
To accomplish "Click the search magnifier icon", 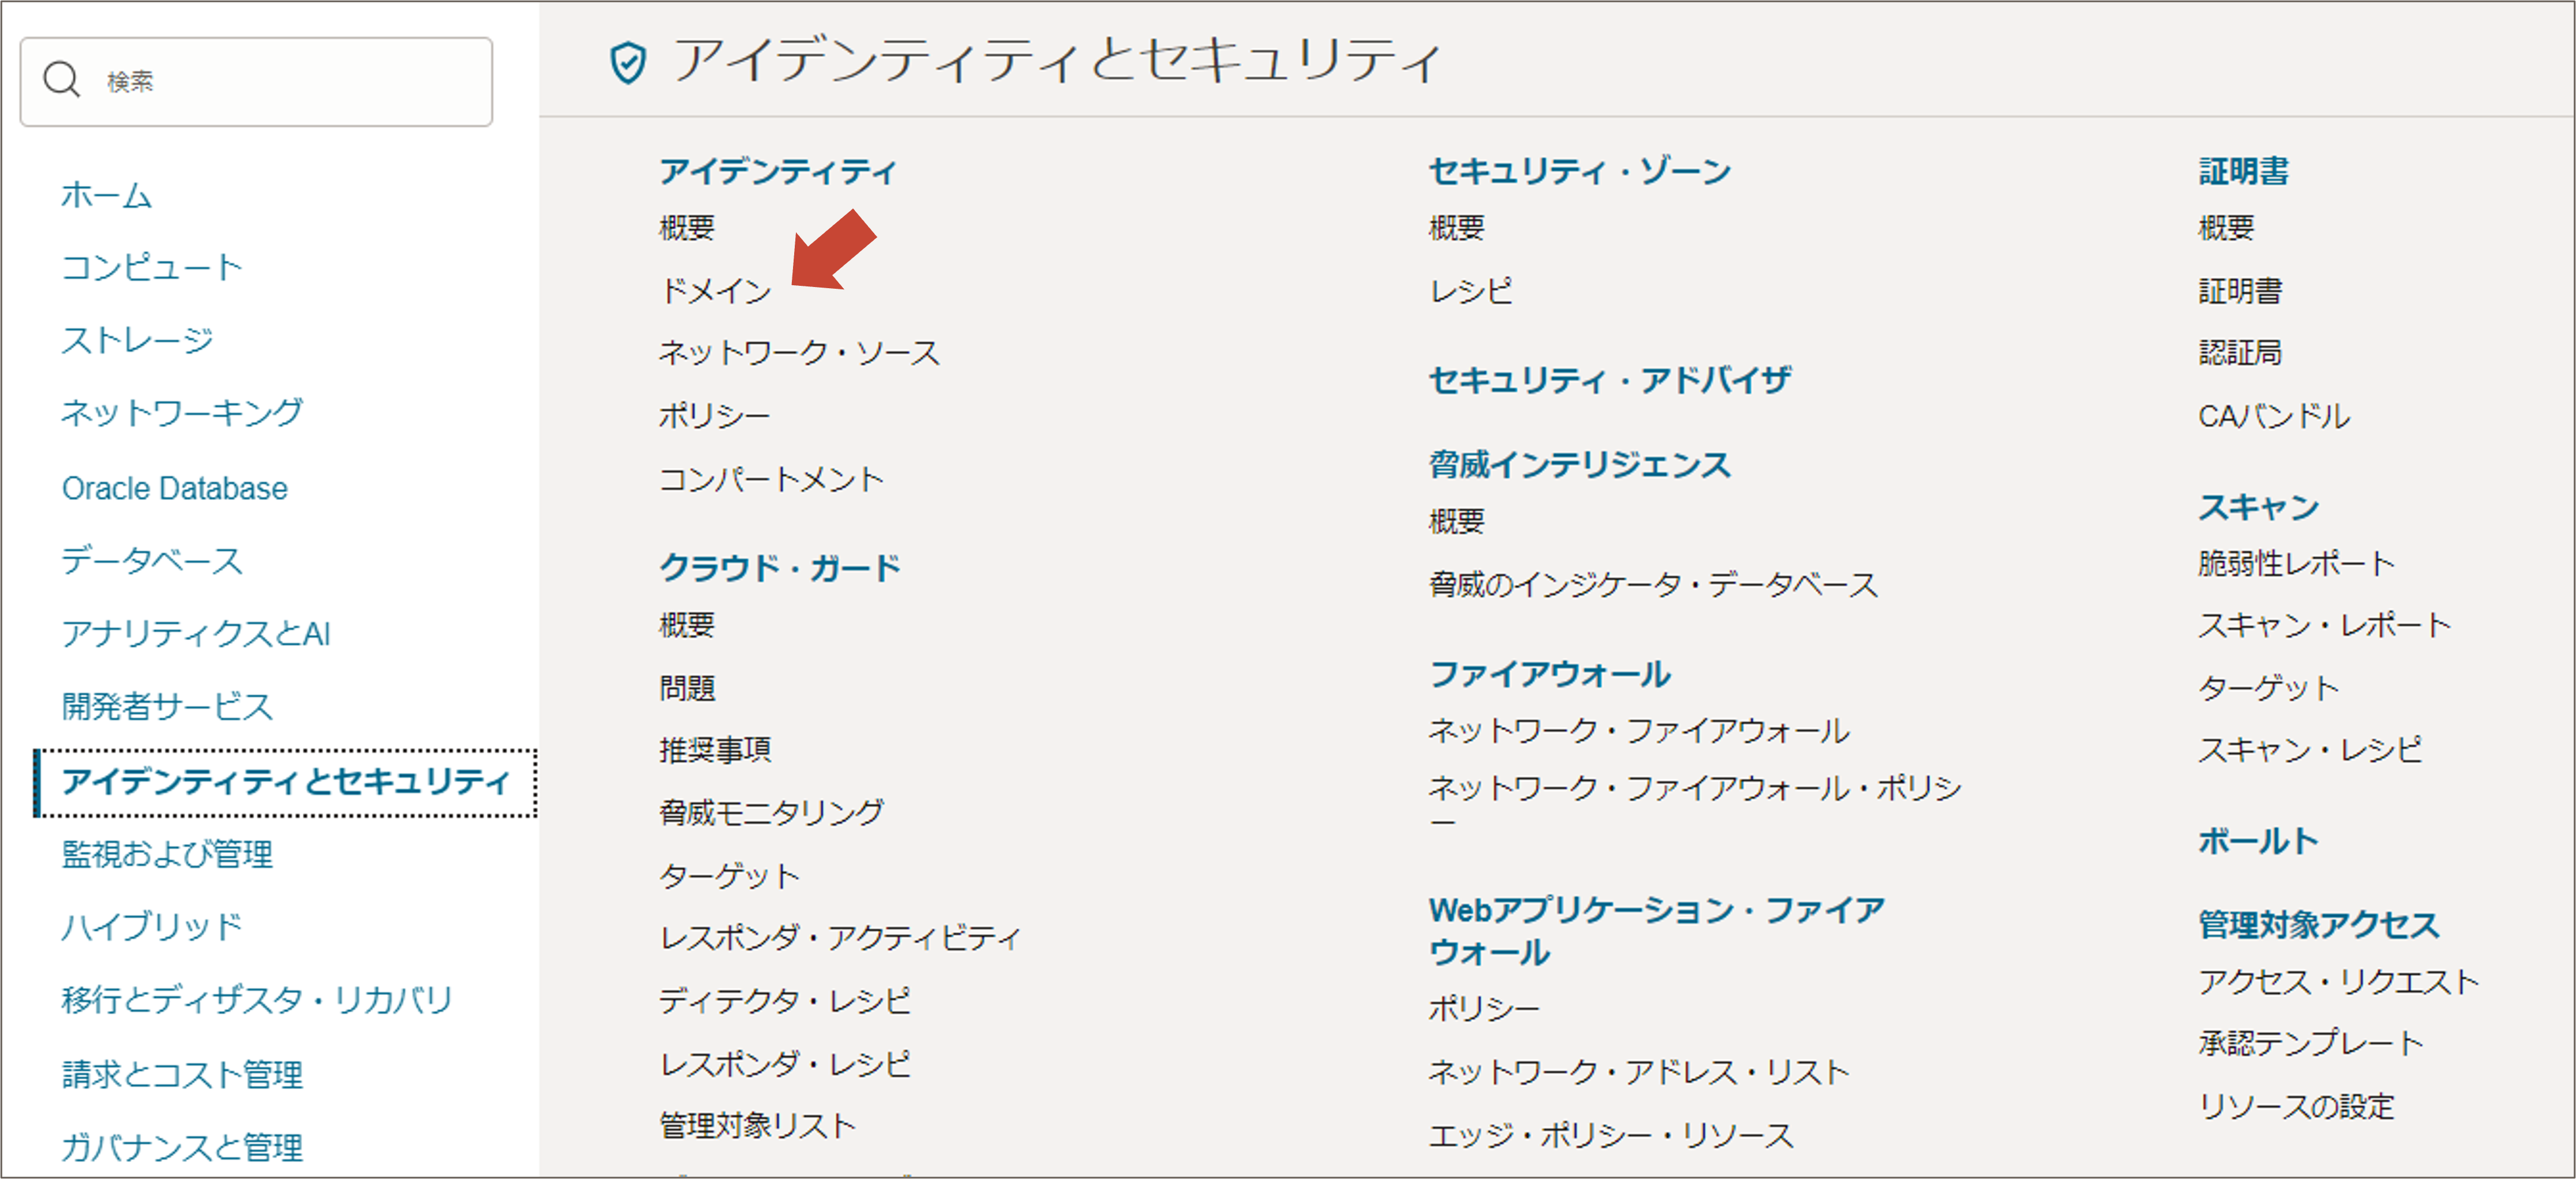I will pyautogui.click(x=62, y=79).
